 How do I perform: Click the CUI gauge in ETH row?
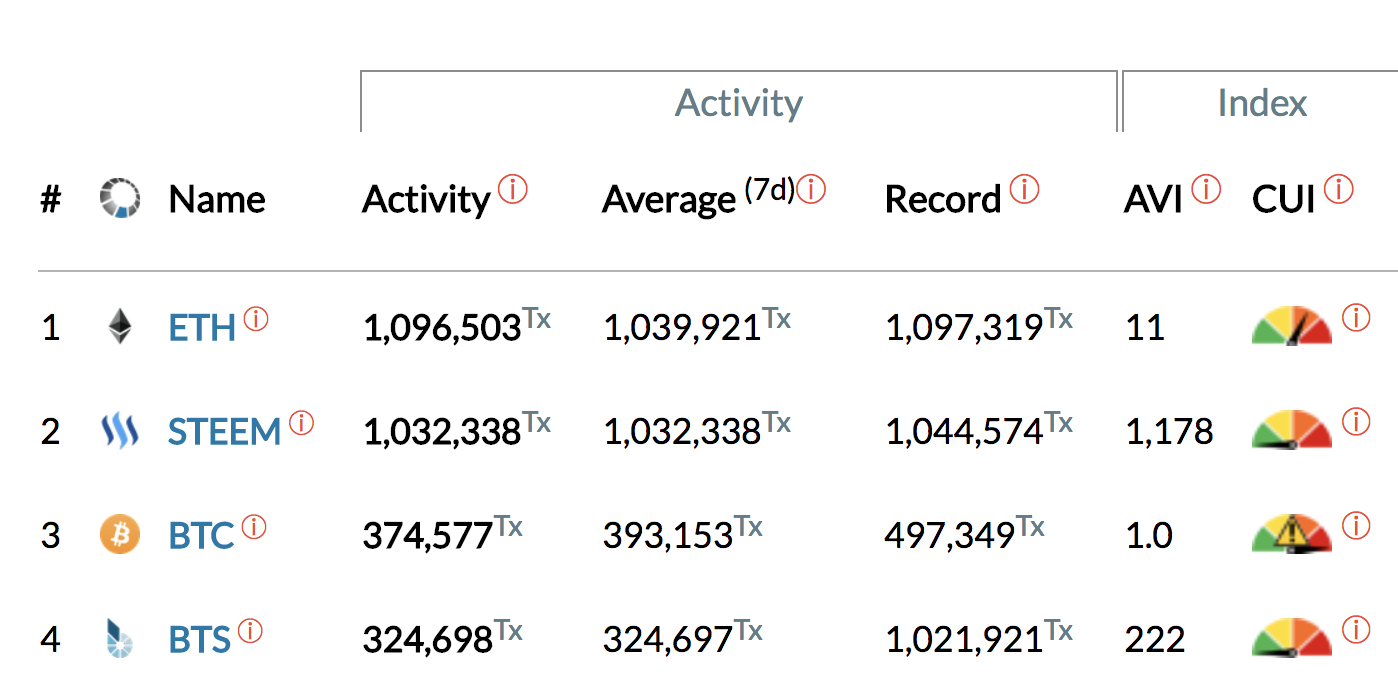pyautogui.click(x=1292, y=326)
